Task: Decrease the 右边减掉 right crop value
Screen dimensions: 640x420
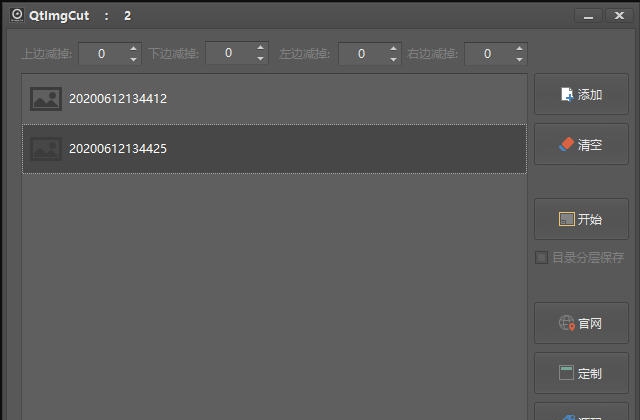Action: point(519,59)
